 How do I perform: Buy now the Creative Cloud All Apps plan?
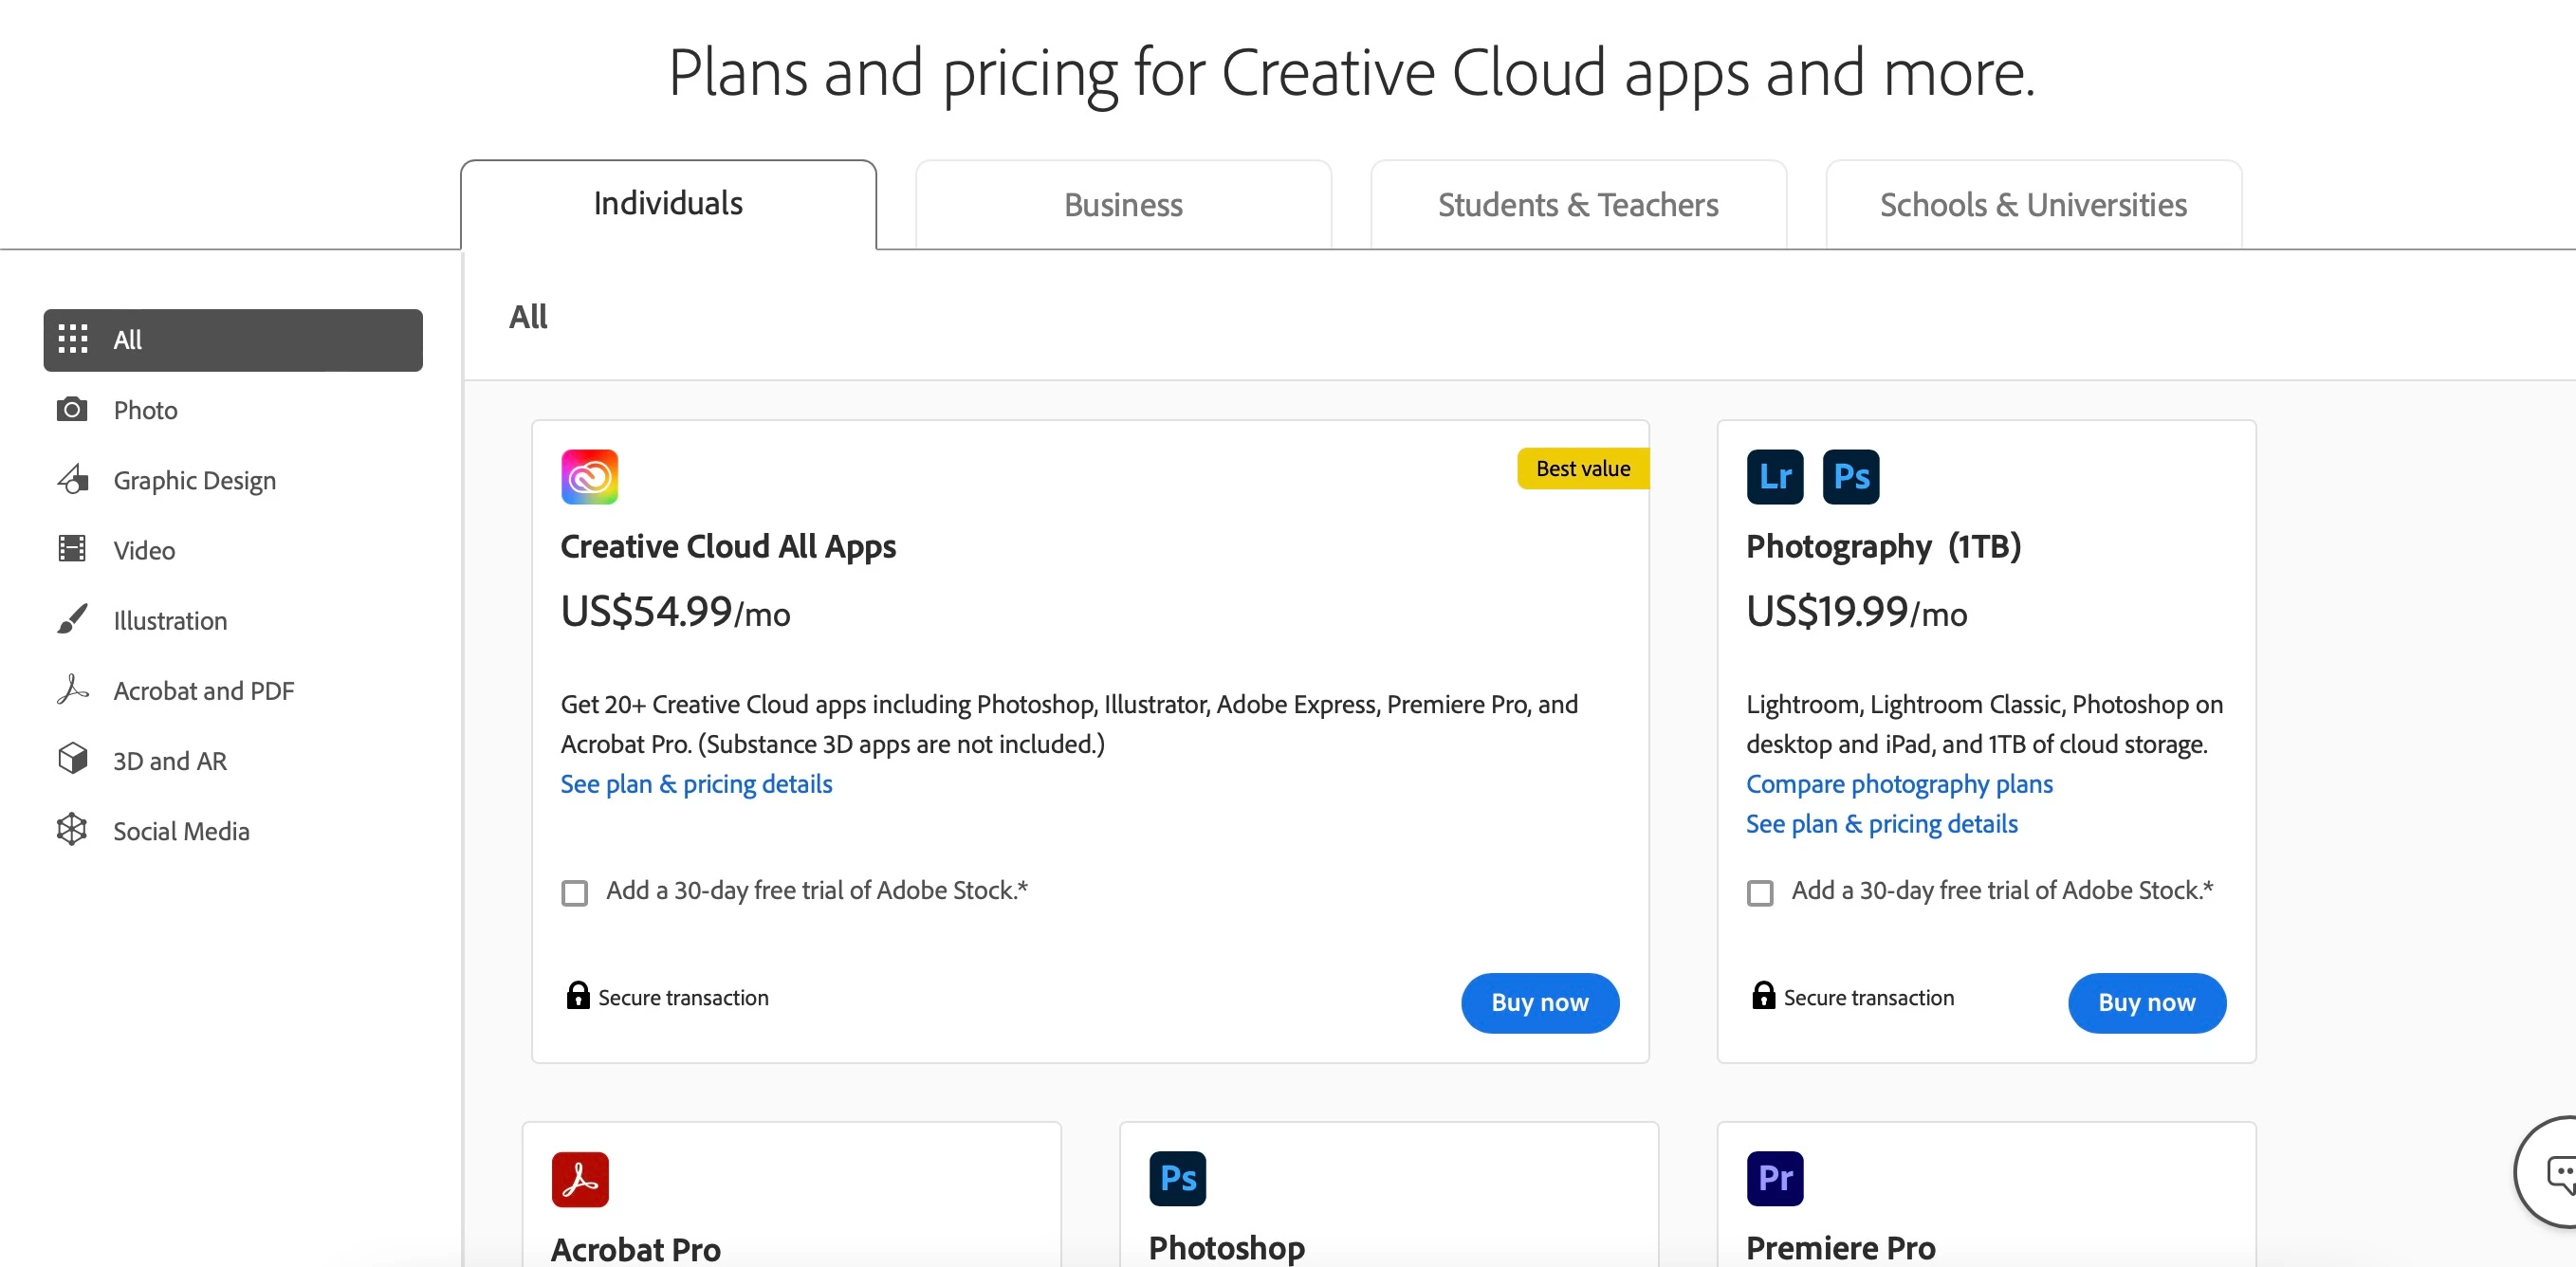(1539, 1002)
